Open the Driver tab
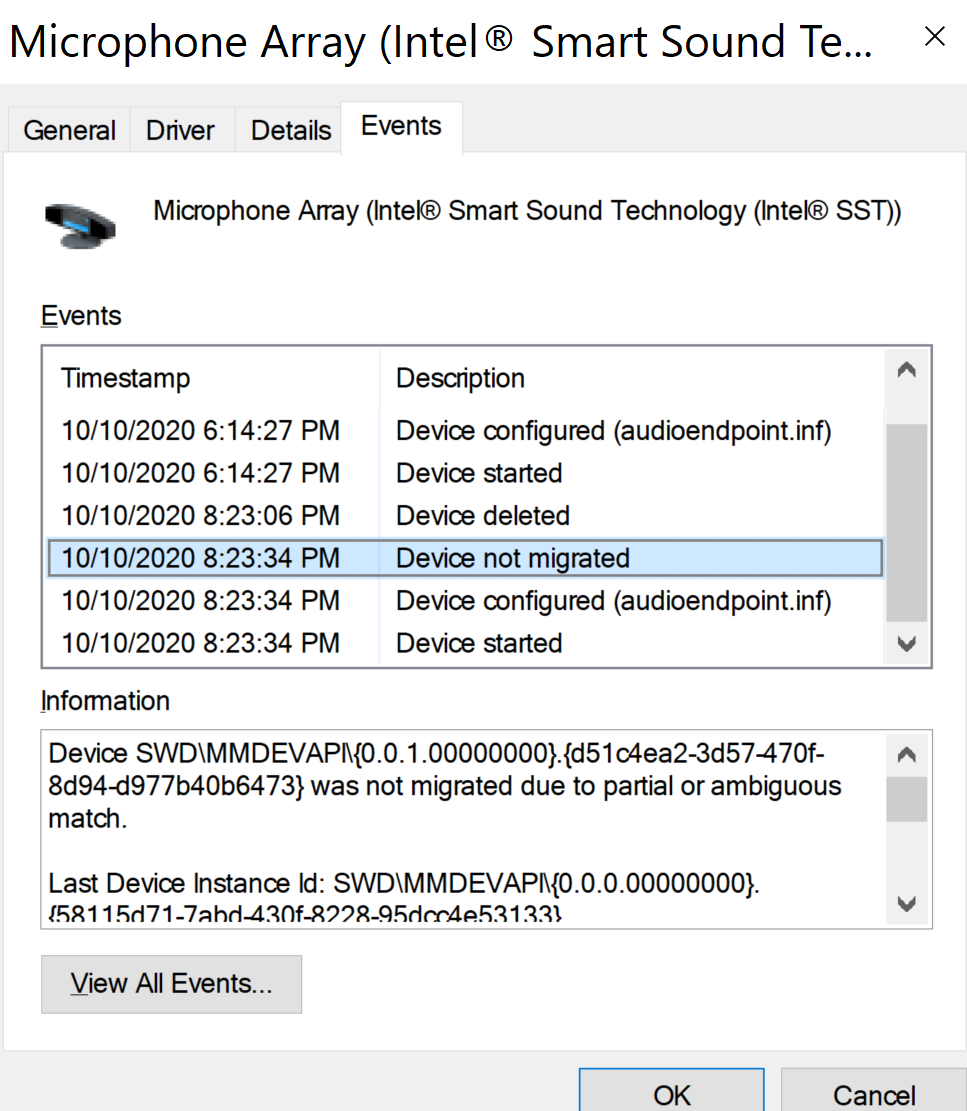 (x=180, y=131)
